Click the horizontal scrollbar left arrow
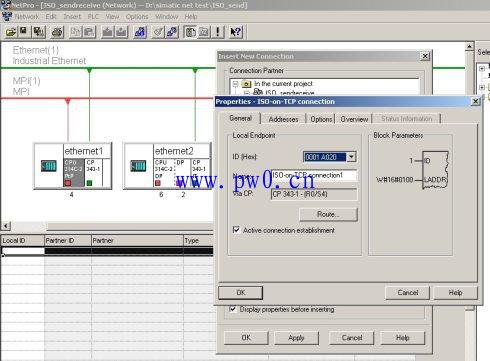 6,226
